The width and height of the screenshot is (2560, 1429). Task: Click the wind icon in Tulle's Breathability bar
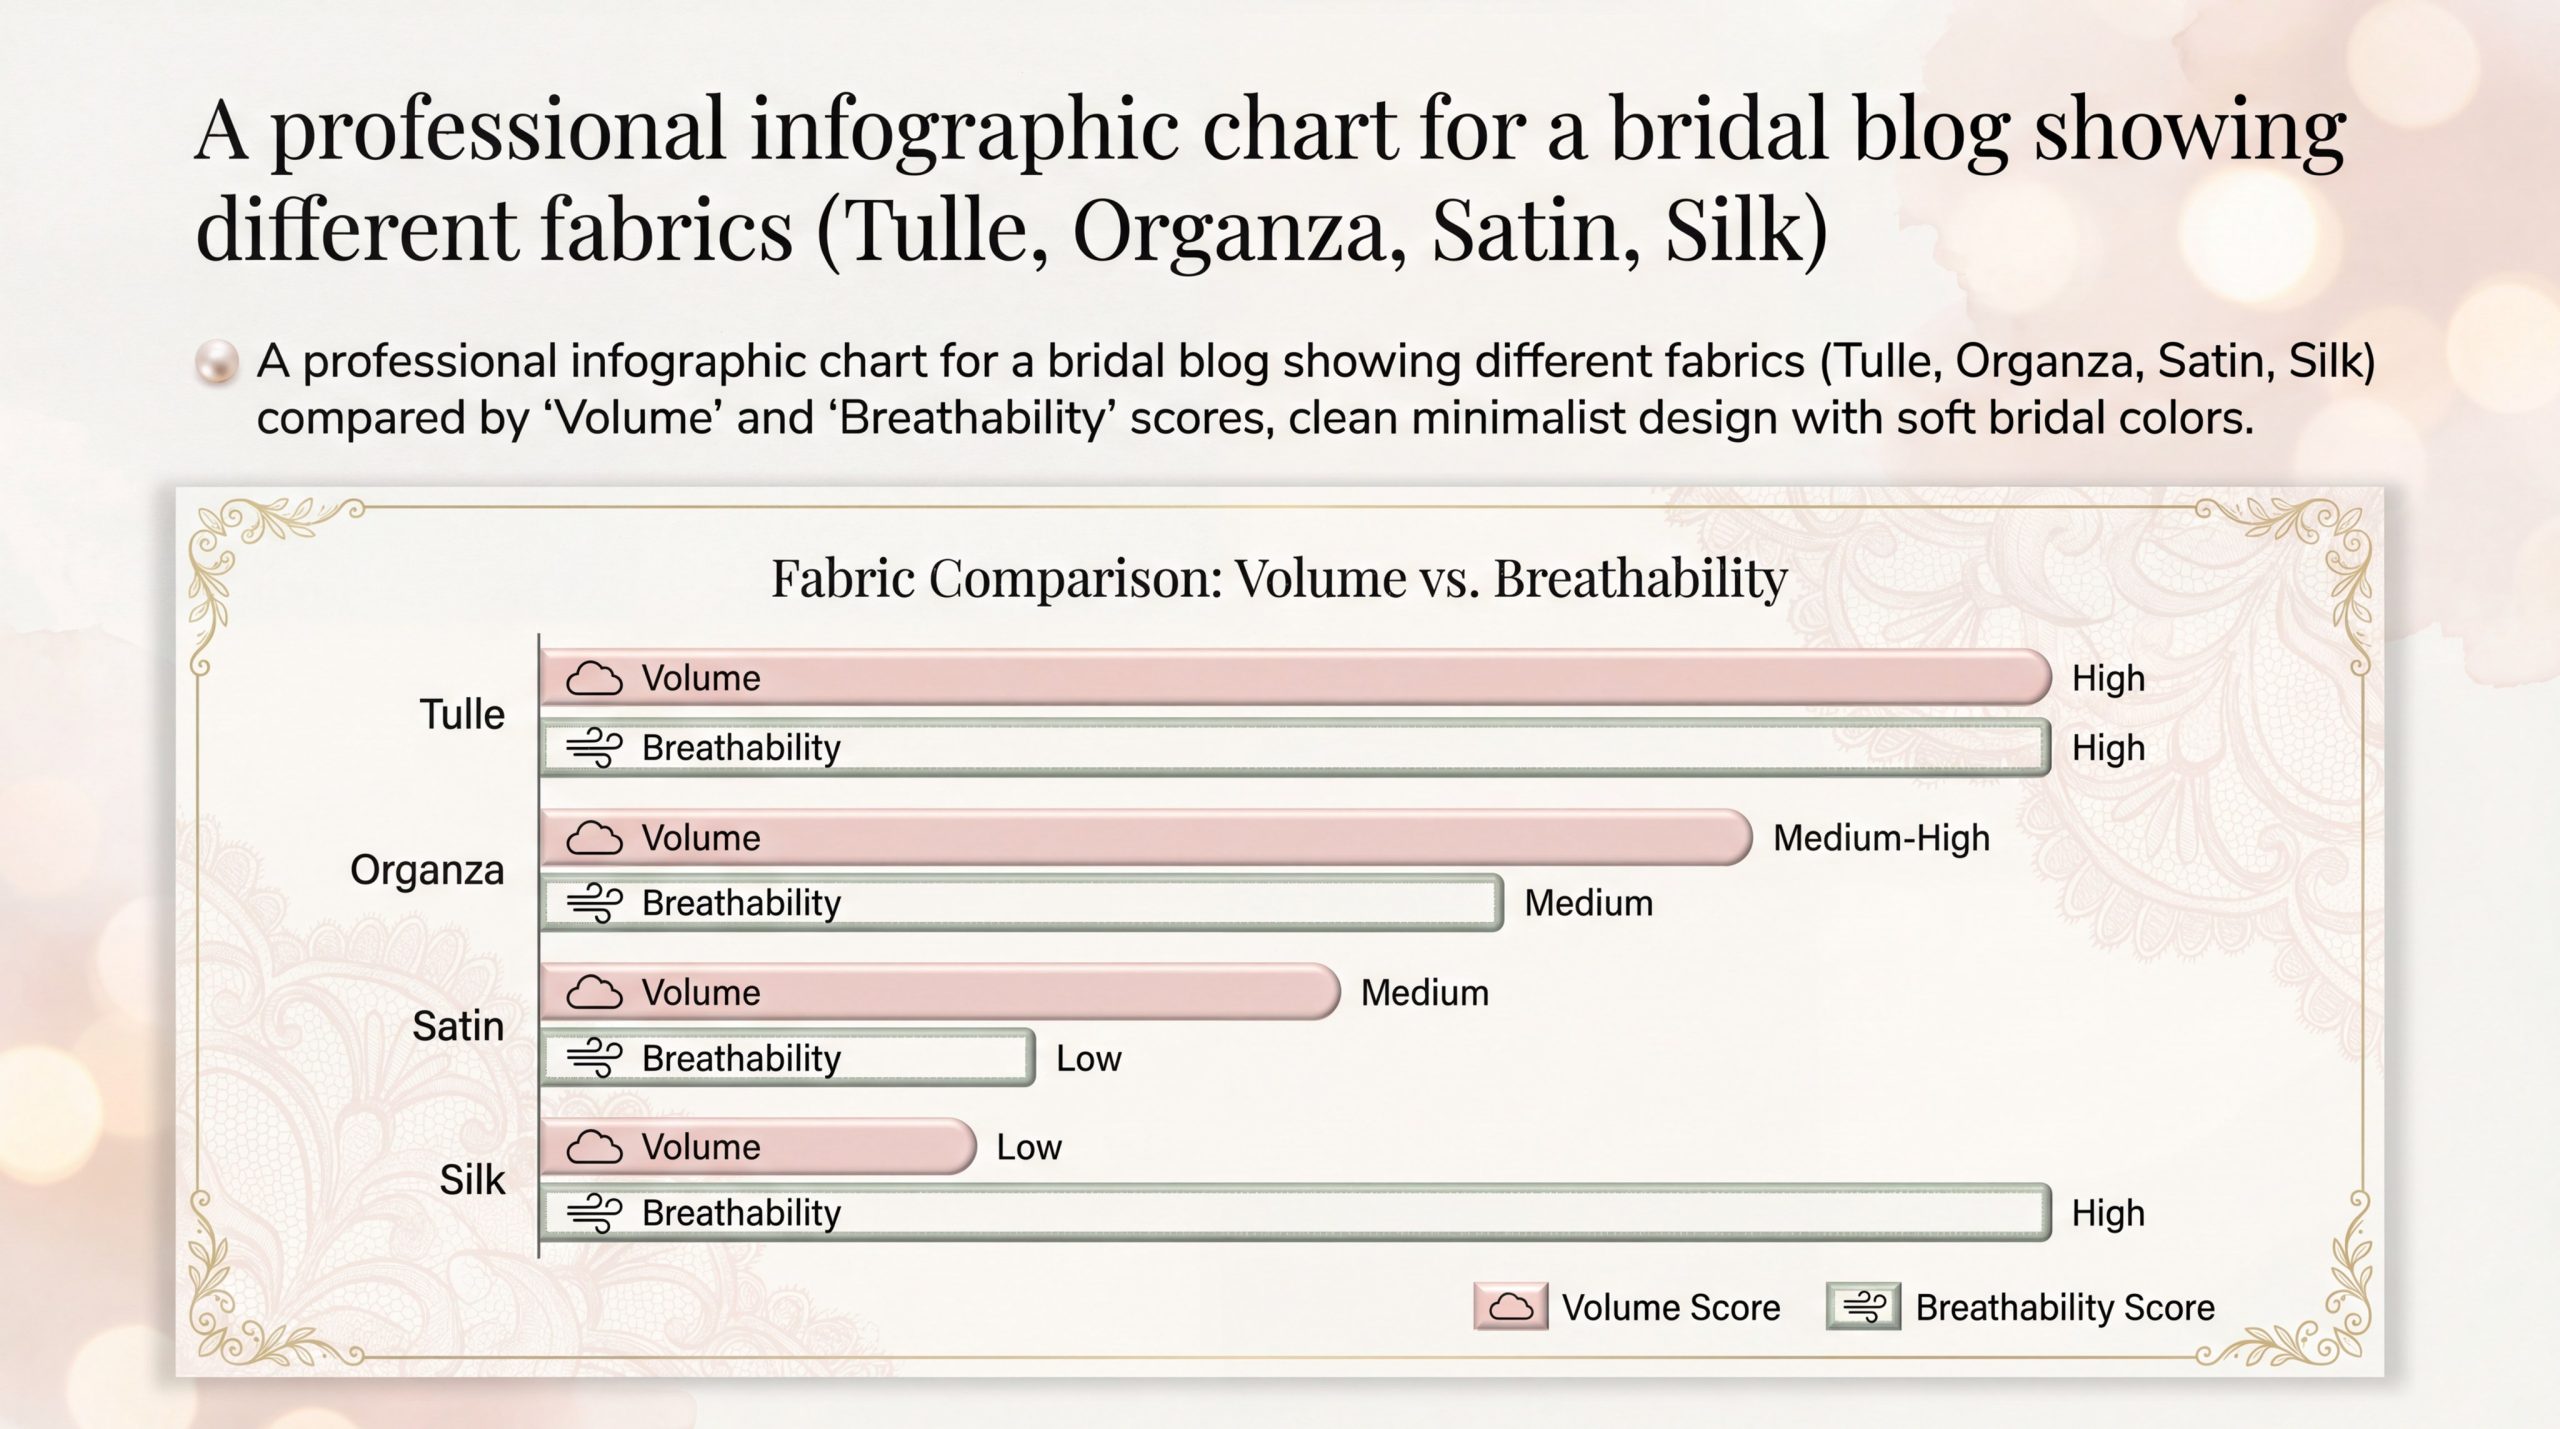pyautogui.click(x=594, y=747)
